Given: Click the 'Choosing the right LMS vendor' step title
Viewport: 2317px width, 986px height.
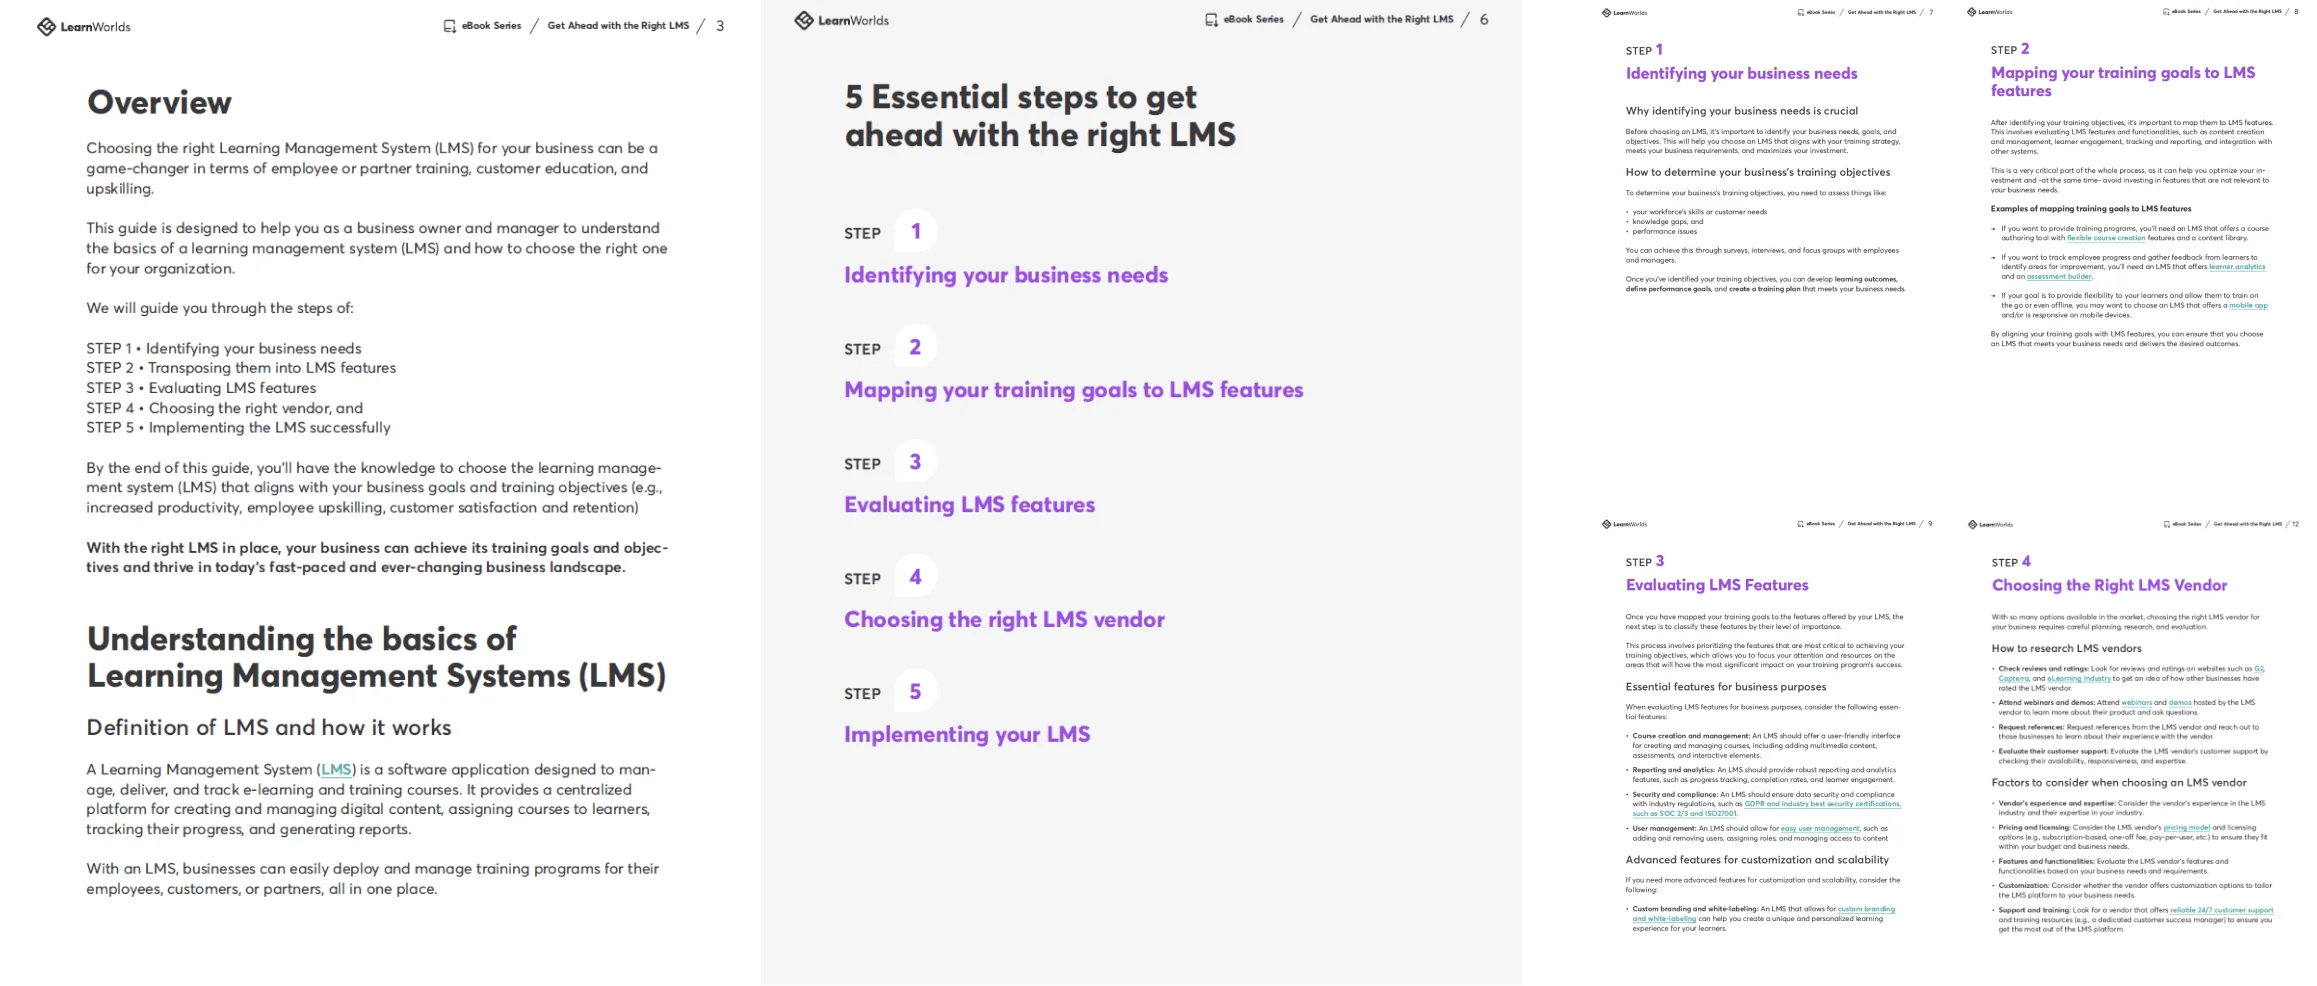Looking at the screenshot, I should click(1004, 620).
